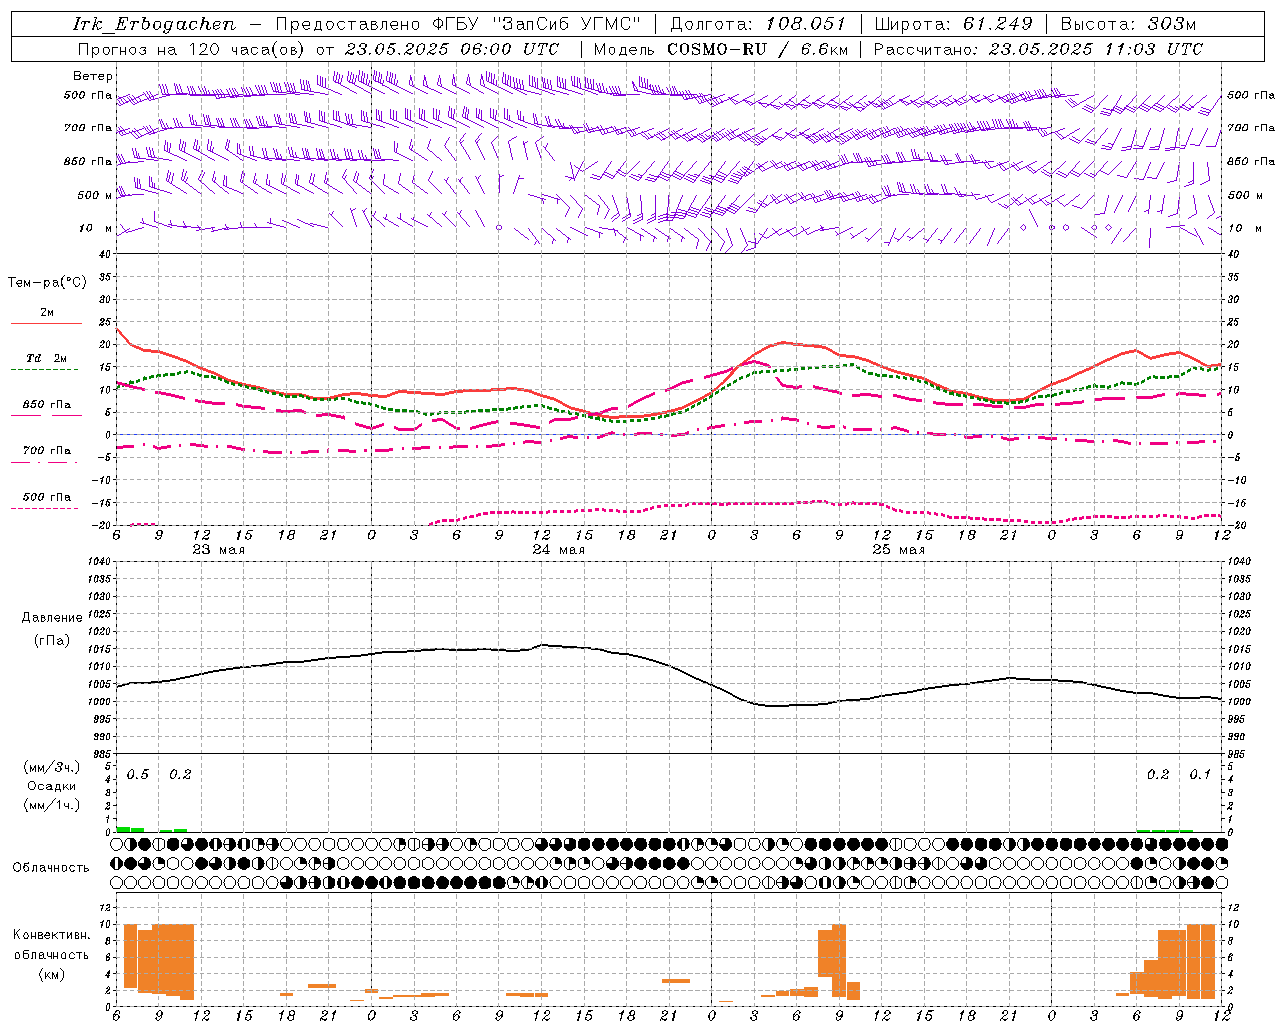Click the 0.1 precipitation amount value
Viewport: 1280px width, 1024px height.
(1200, 775)
